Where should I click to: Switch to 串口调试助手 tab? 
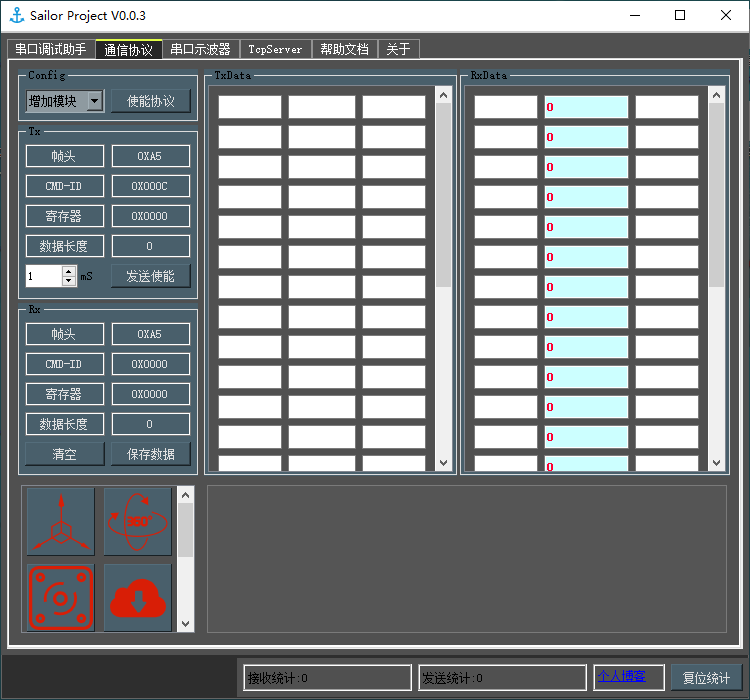click(51, 49)
